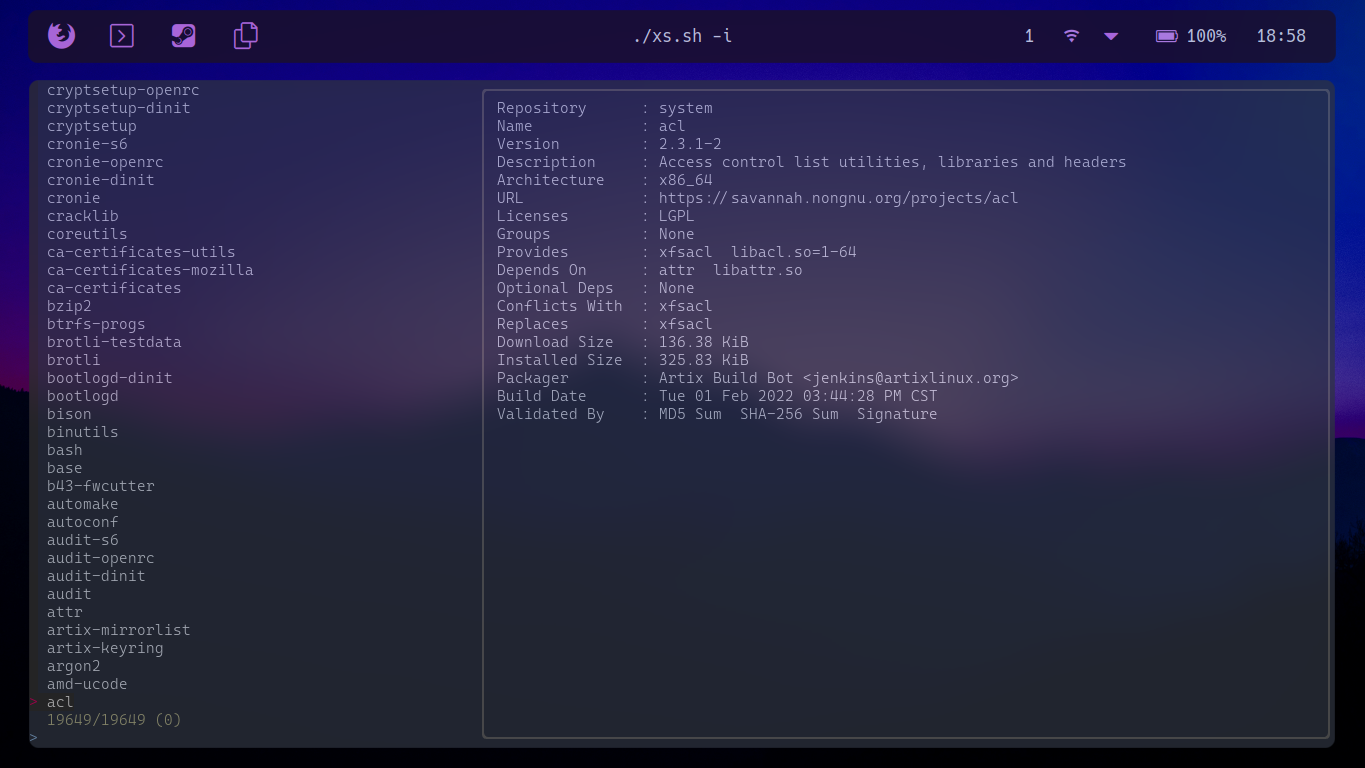Expand the system tray dropdown arrow

point(1110,37)
